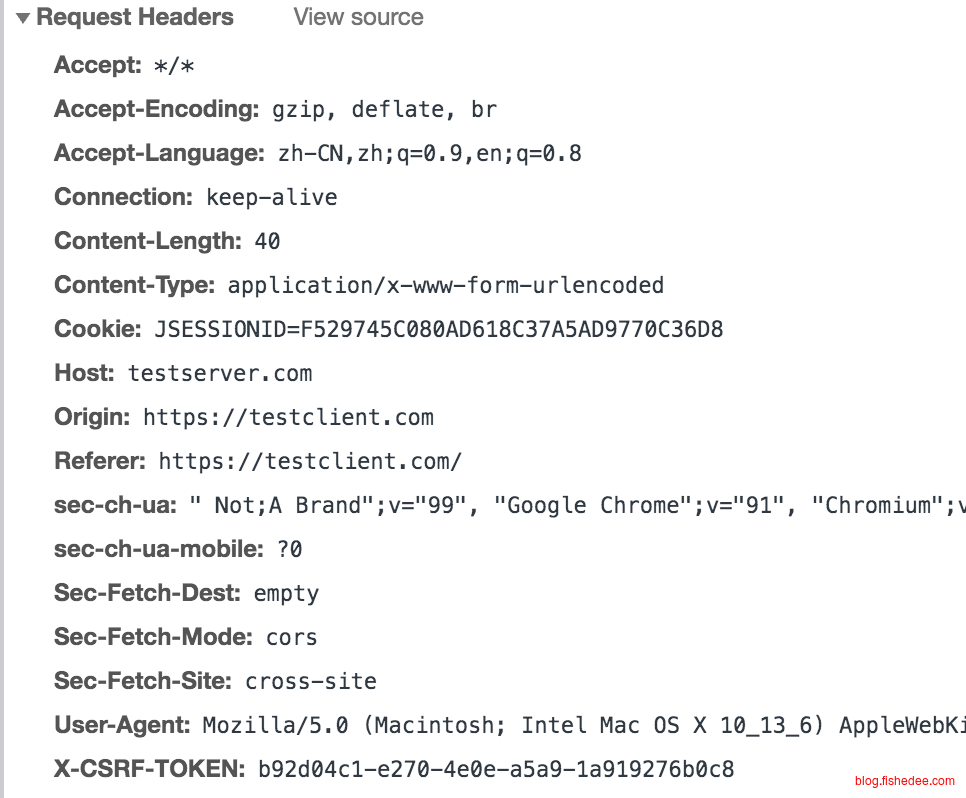Click the Origin header URL value

(x=288, y=418)
